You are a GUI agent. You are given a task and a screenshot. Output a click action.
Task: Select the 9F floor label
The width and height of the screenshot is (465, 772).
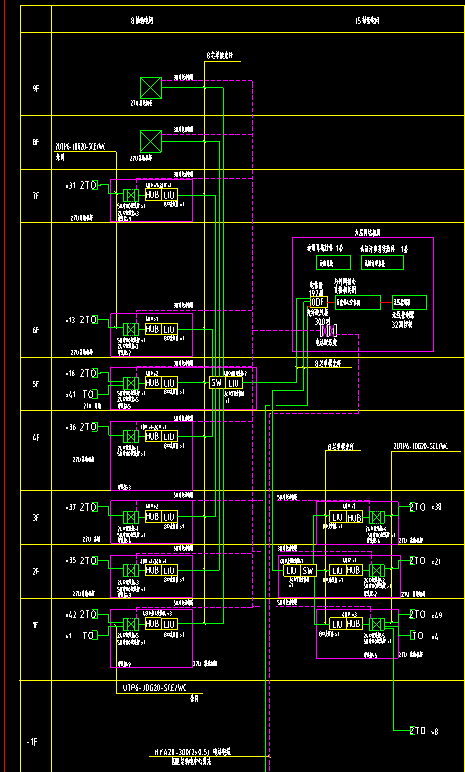pos(35,89)
